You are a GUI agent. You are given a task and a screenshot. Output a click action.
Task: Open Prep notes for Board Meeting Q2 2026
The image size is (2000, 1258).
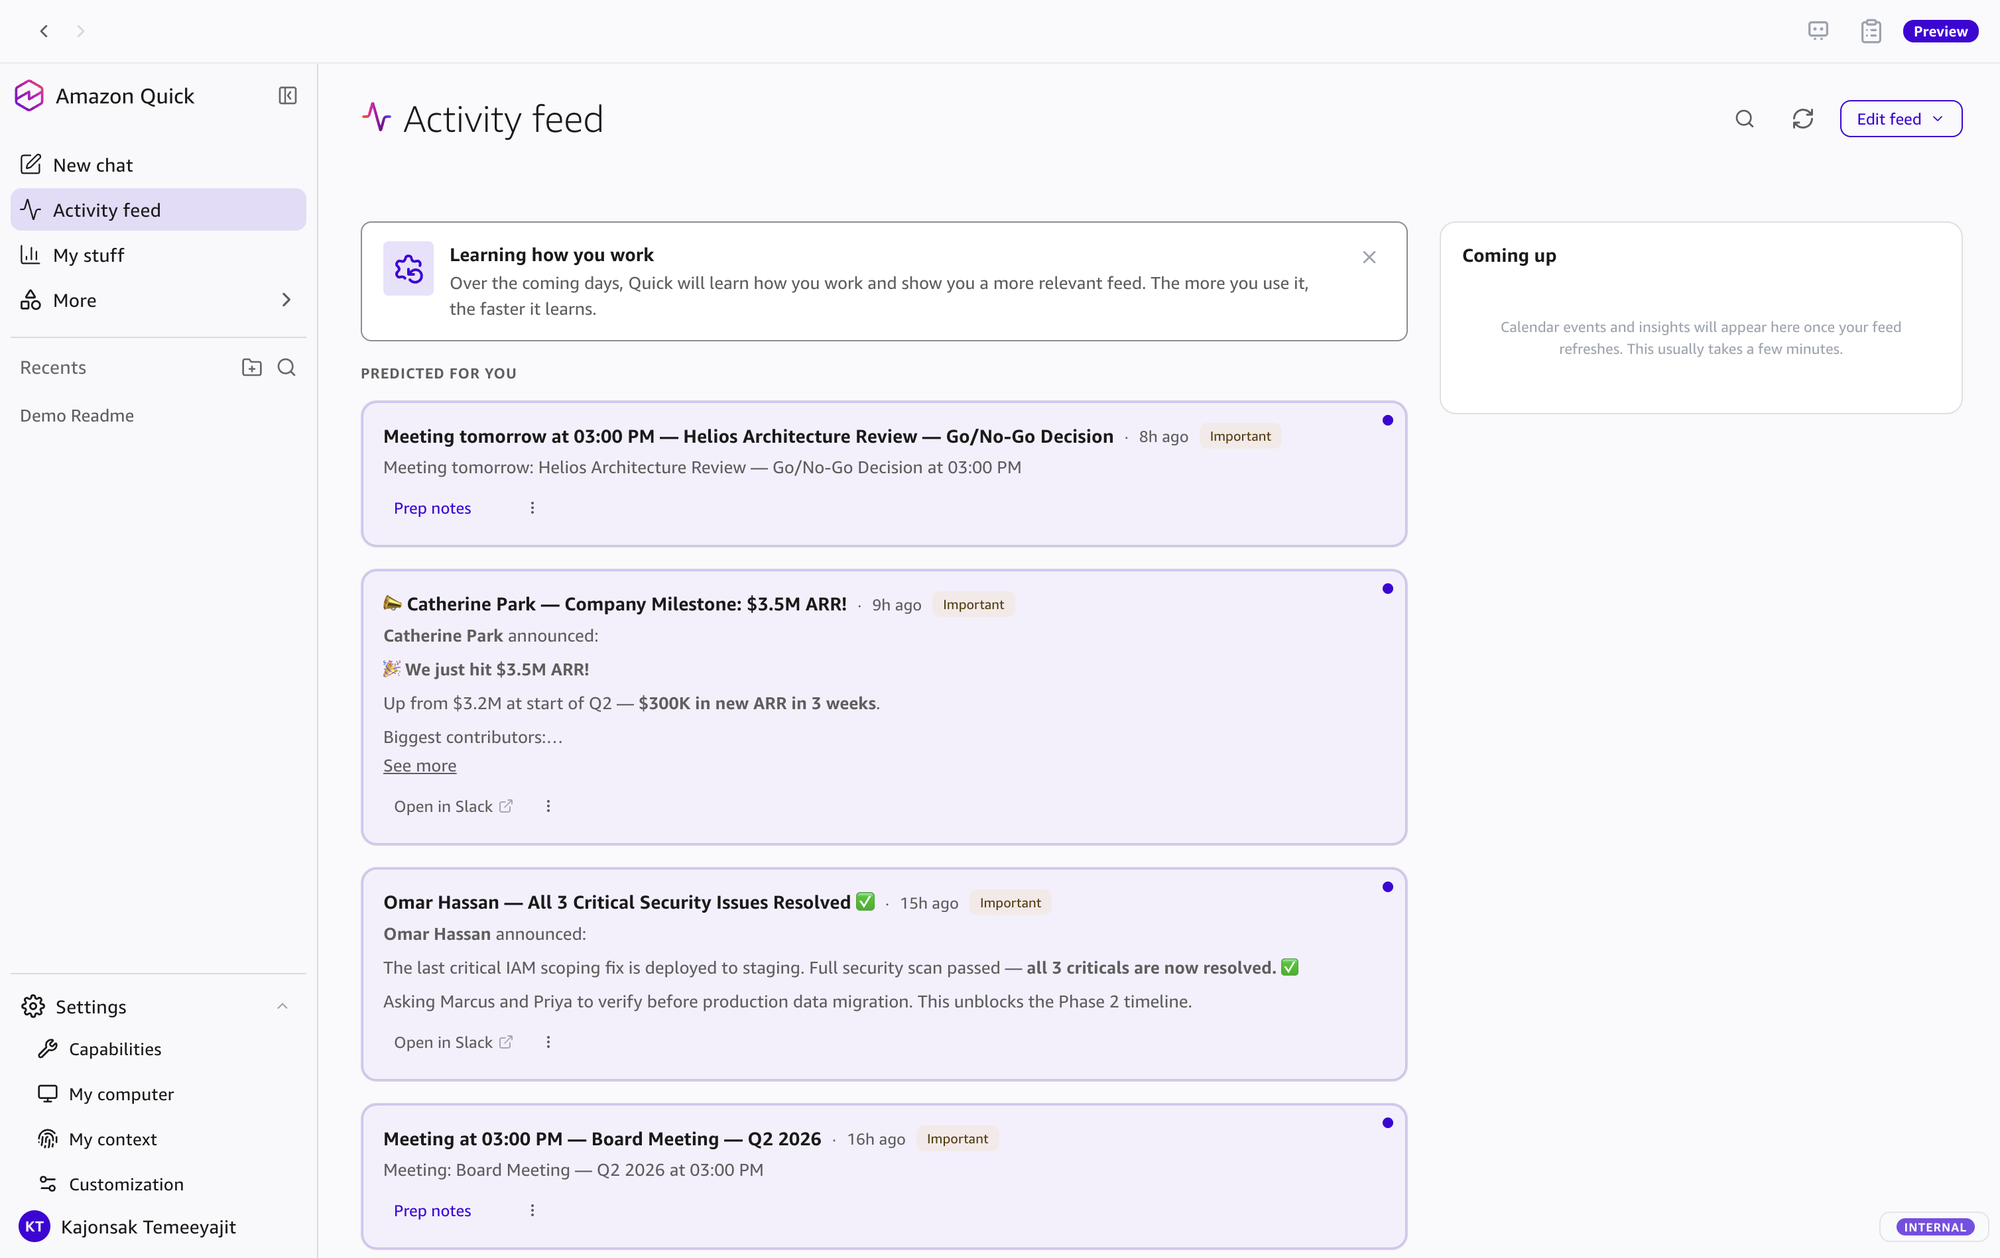click(432, 1210)
